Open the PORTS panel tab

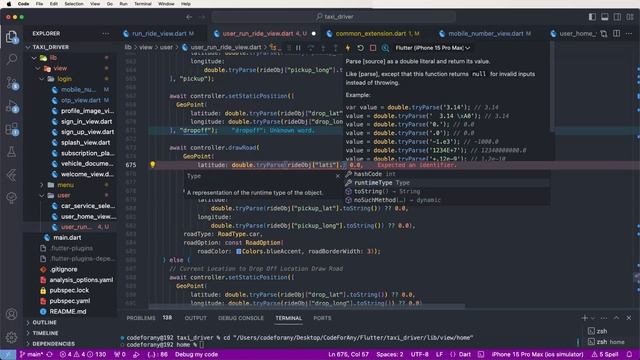click(322, 318)
